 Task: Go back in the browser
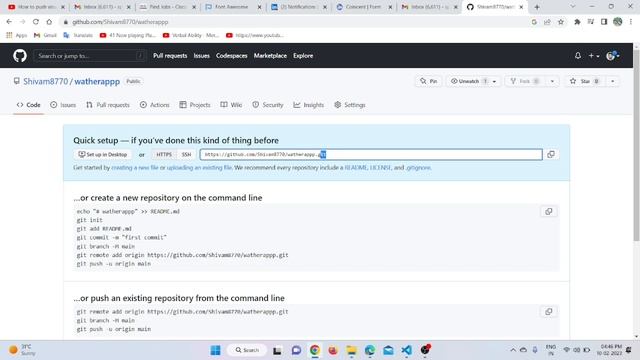9,22
